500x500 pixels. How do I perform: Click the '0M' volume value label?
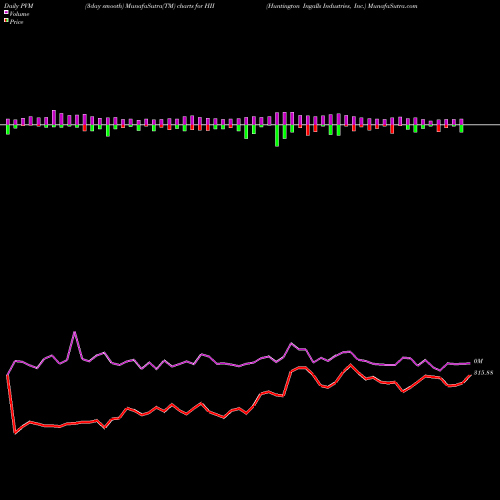478,361
